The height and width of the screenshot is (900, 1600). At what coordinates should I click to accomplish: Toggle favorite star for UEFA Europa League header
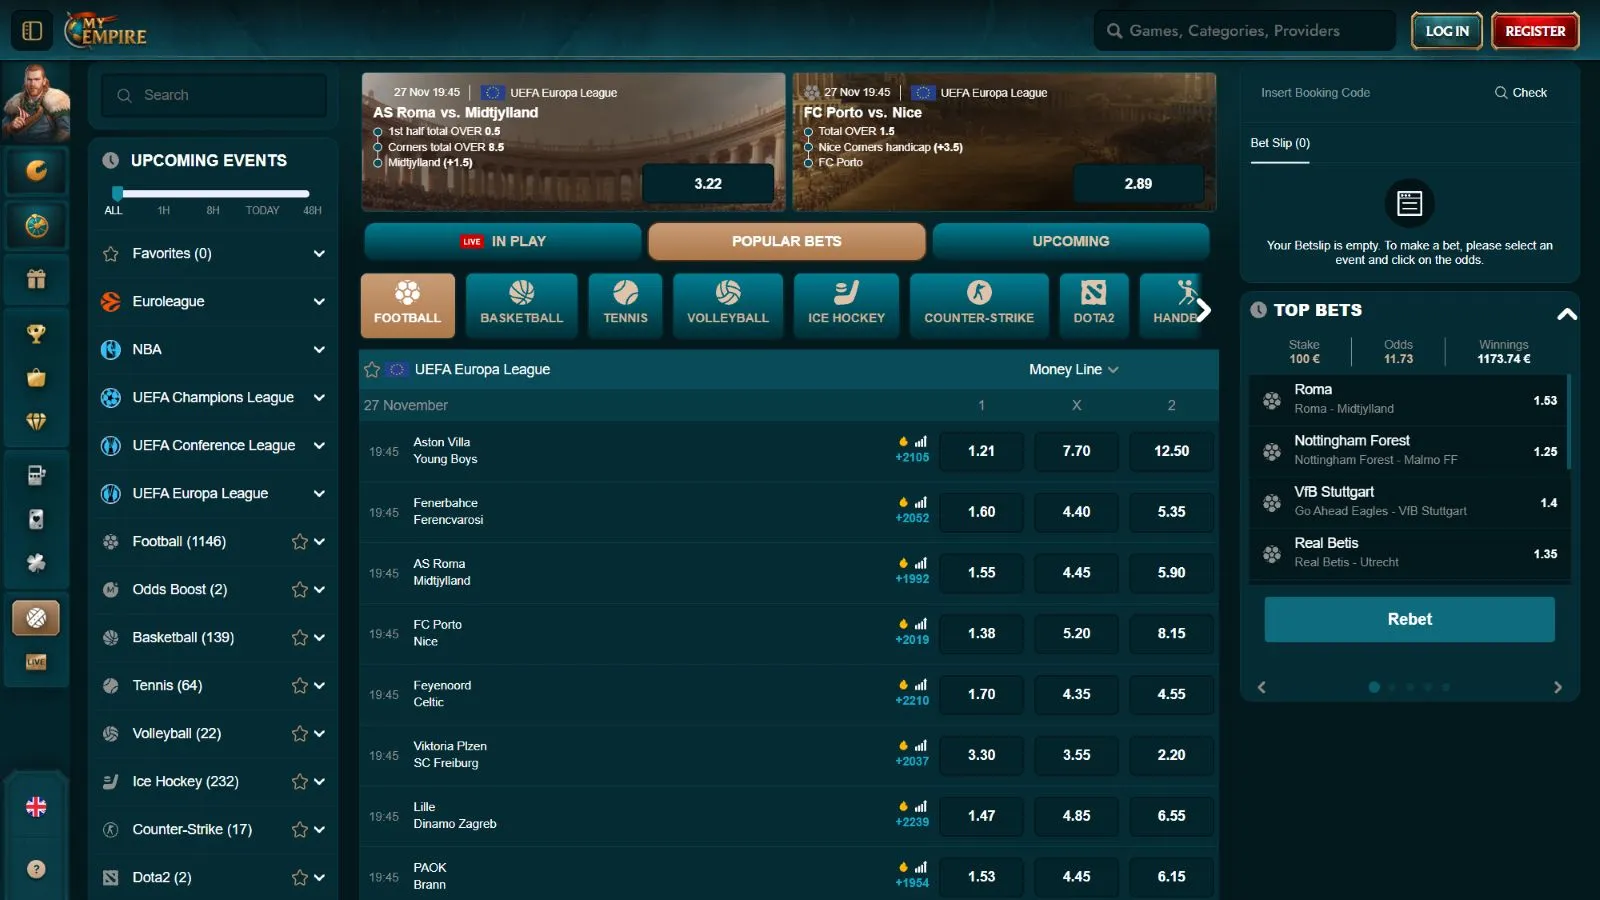(x=372, y=370)
